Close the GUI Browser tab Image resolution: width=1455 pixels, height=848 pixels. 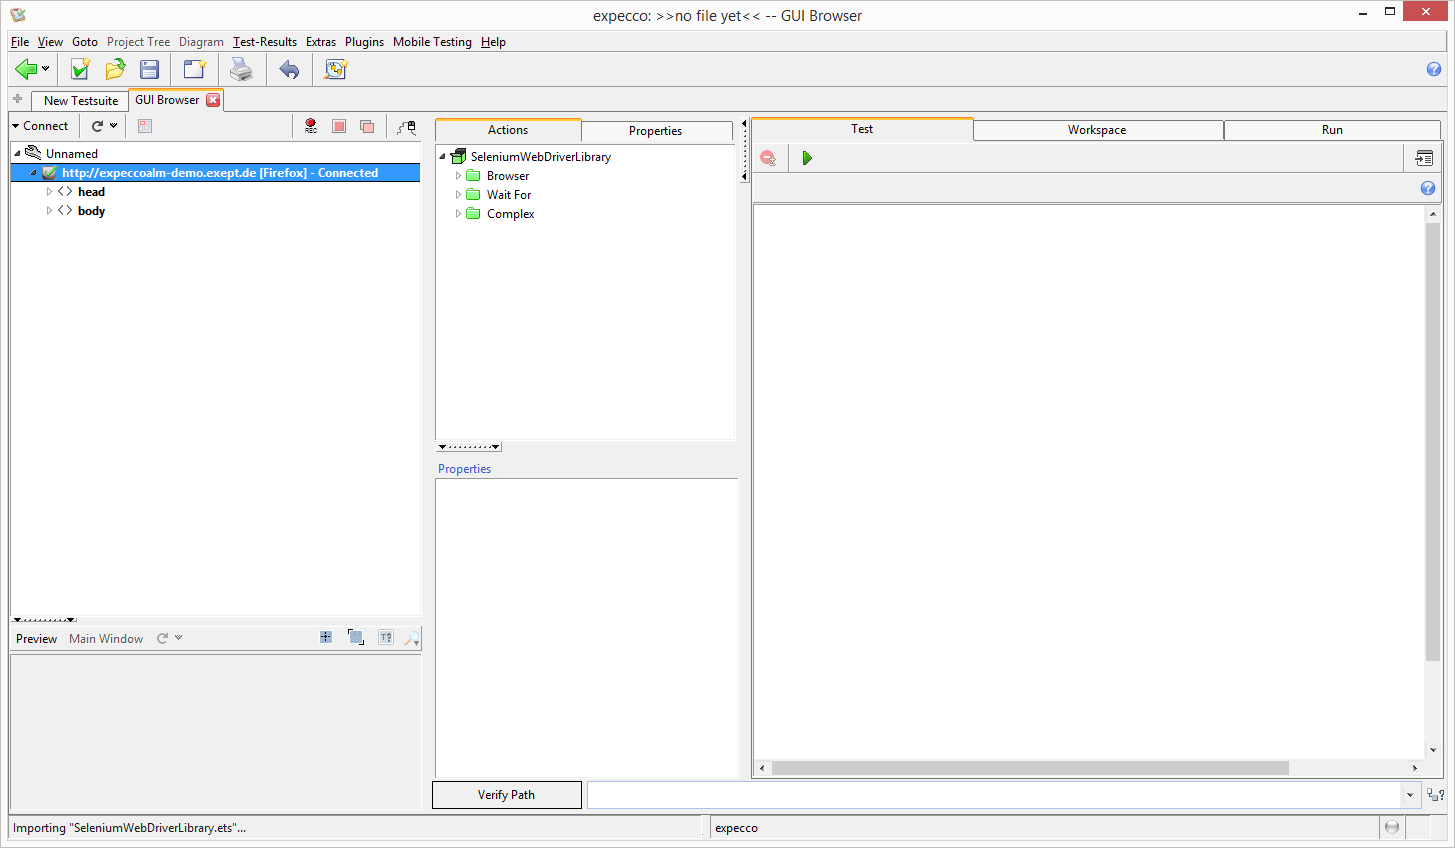tap(213, 100)
